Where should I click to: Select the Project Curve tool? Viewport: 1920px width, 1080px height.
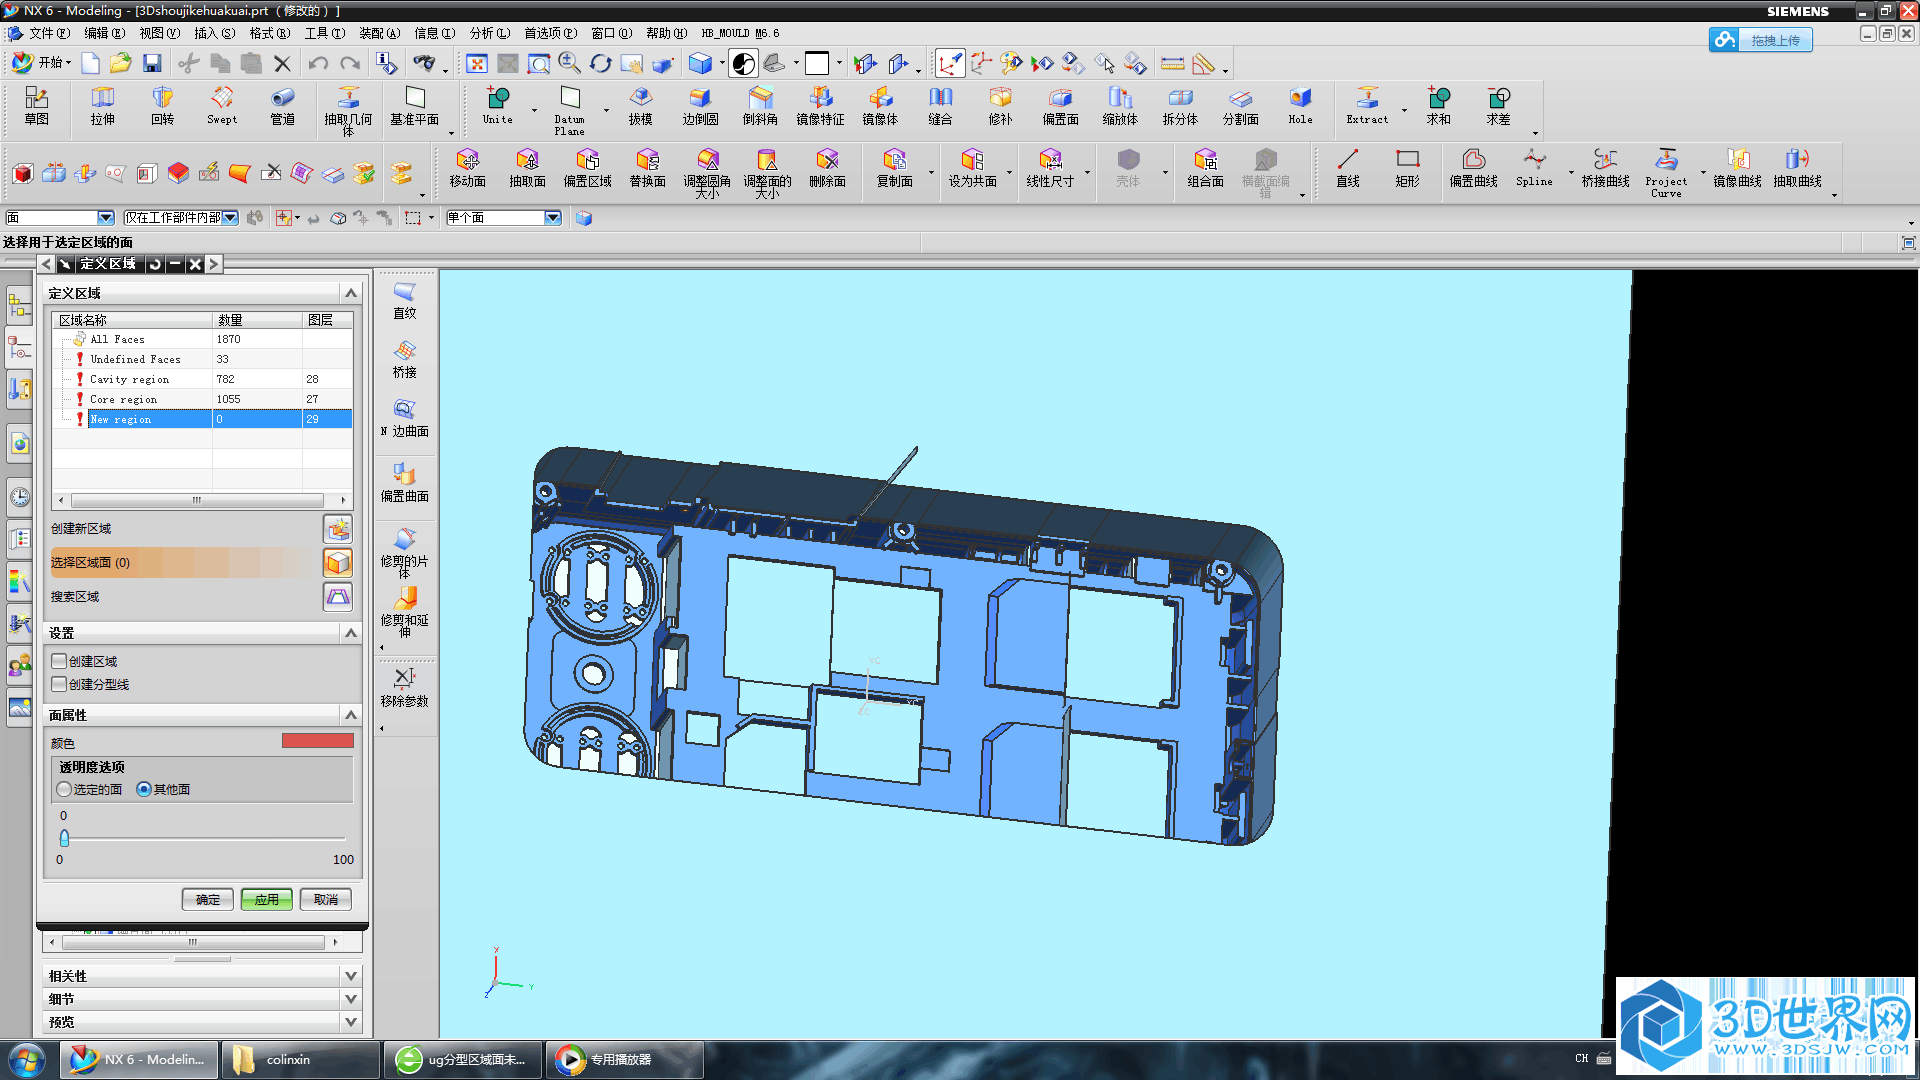1666,172
